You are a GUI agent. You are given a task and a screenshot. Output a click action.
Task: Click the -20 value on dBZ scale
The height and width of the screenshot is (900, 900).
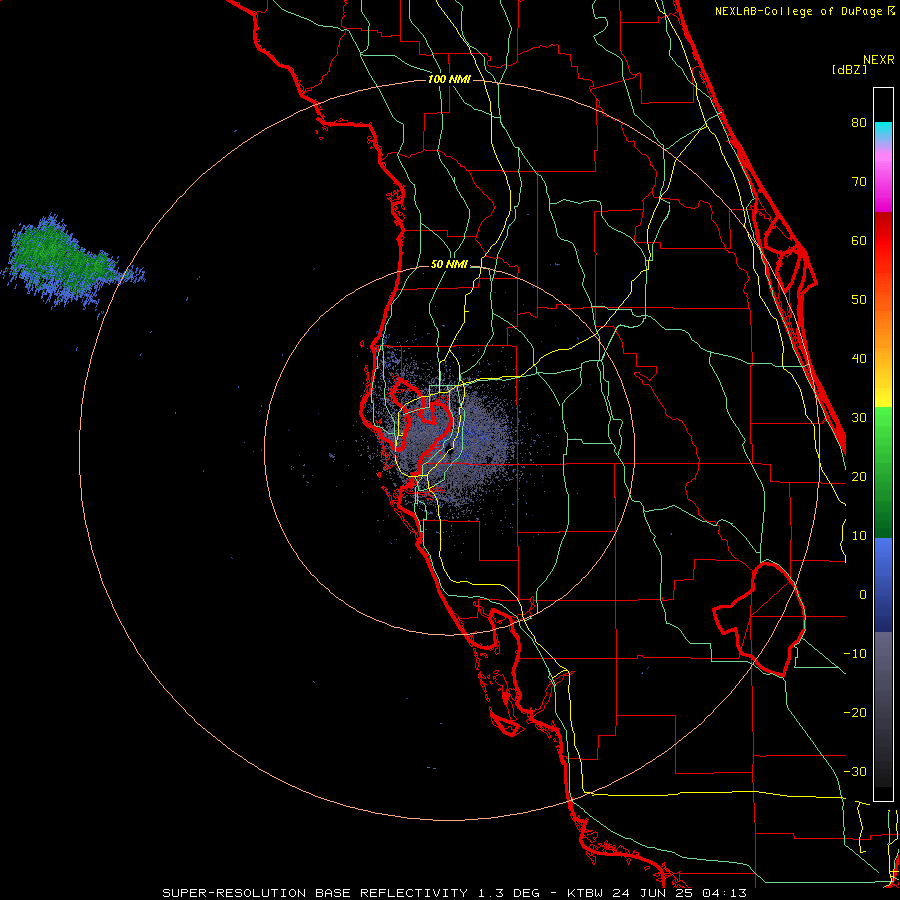click(x=855, y=712)
